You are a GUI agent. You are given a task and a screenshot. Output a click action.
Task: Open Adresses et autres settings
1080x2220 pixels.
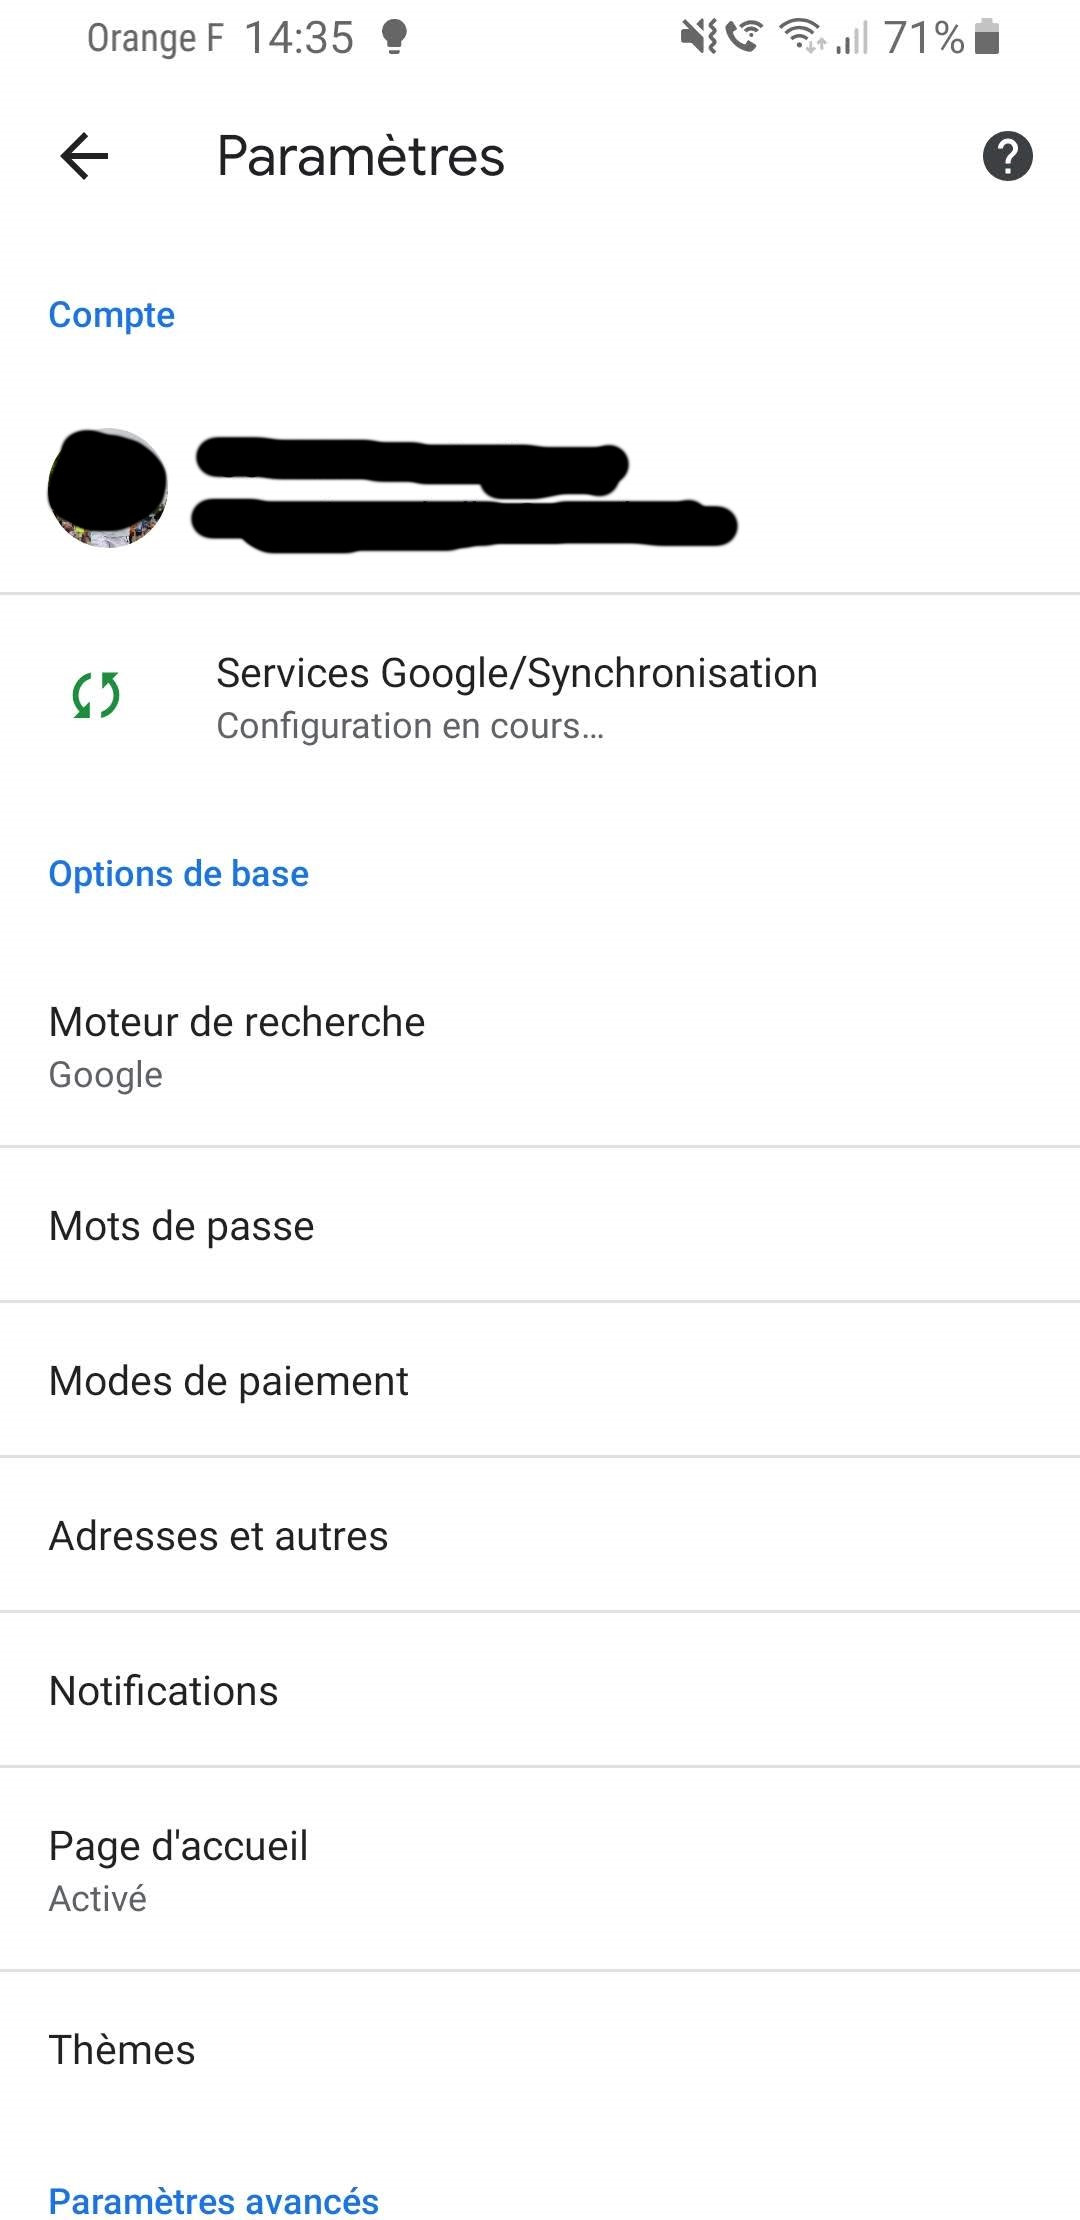[x=219, y=1536]
